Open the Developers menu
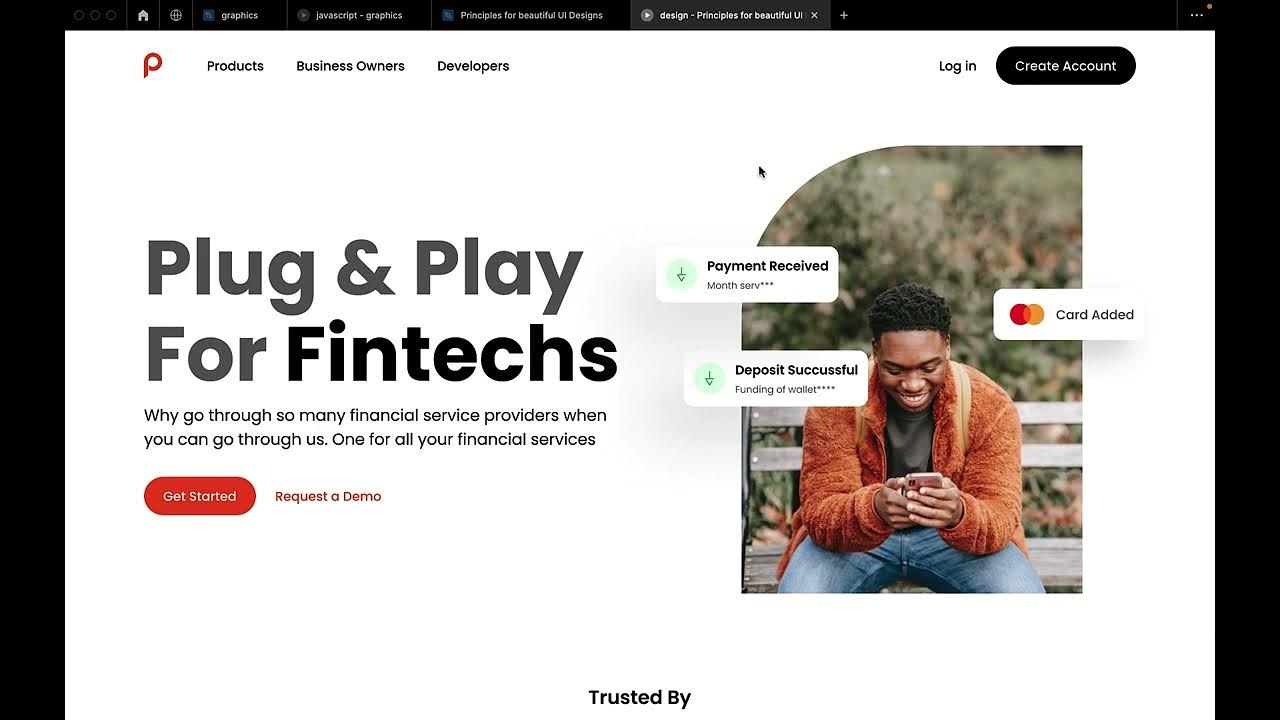 (473, 66)
